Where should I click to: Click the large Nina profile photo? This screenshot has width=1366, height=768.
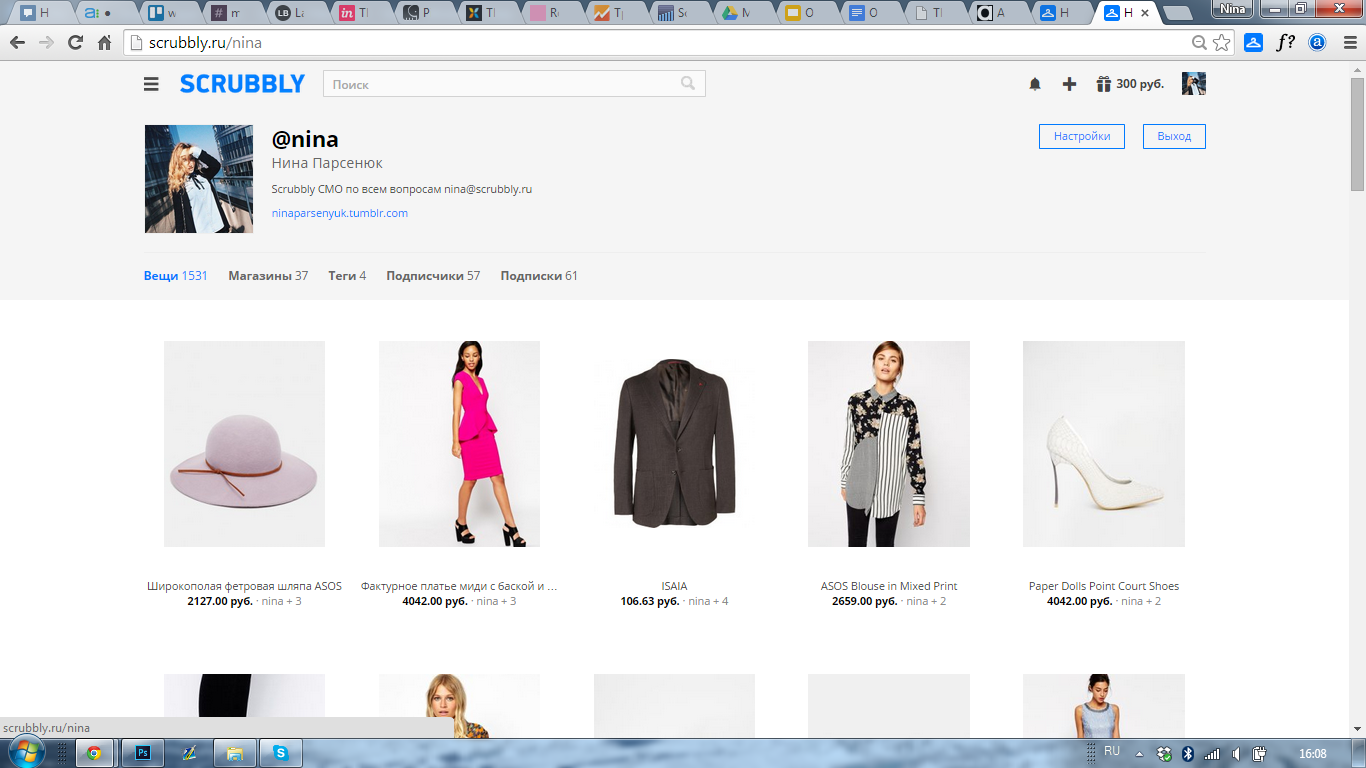click(x=199, y=179)
